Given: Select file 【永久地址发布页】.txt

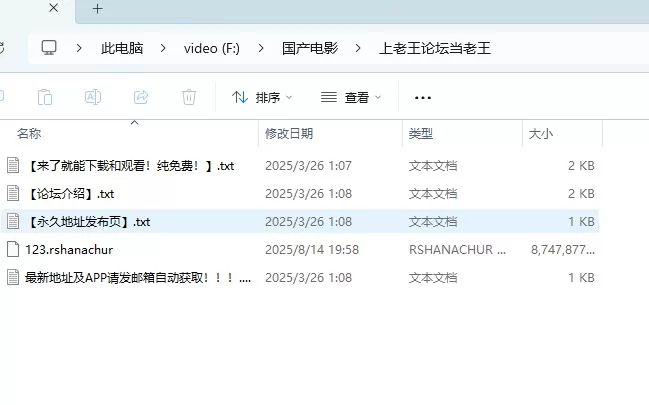Looking at the screenshot, I should 87,222.
